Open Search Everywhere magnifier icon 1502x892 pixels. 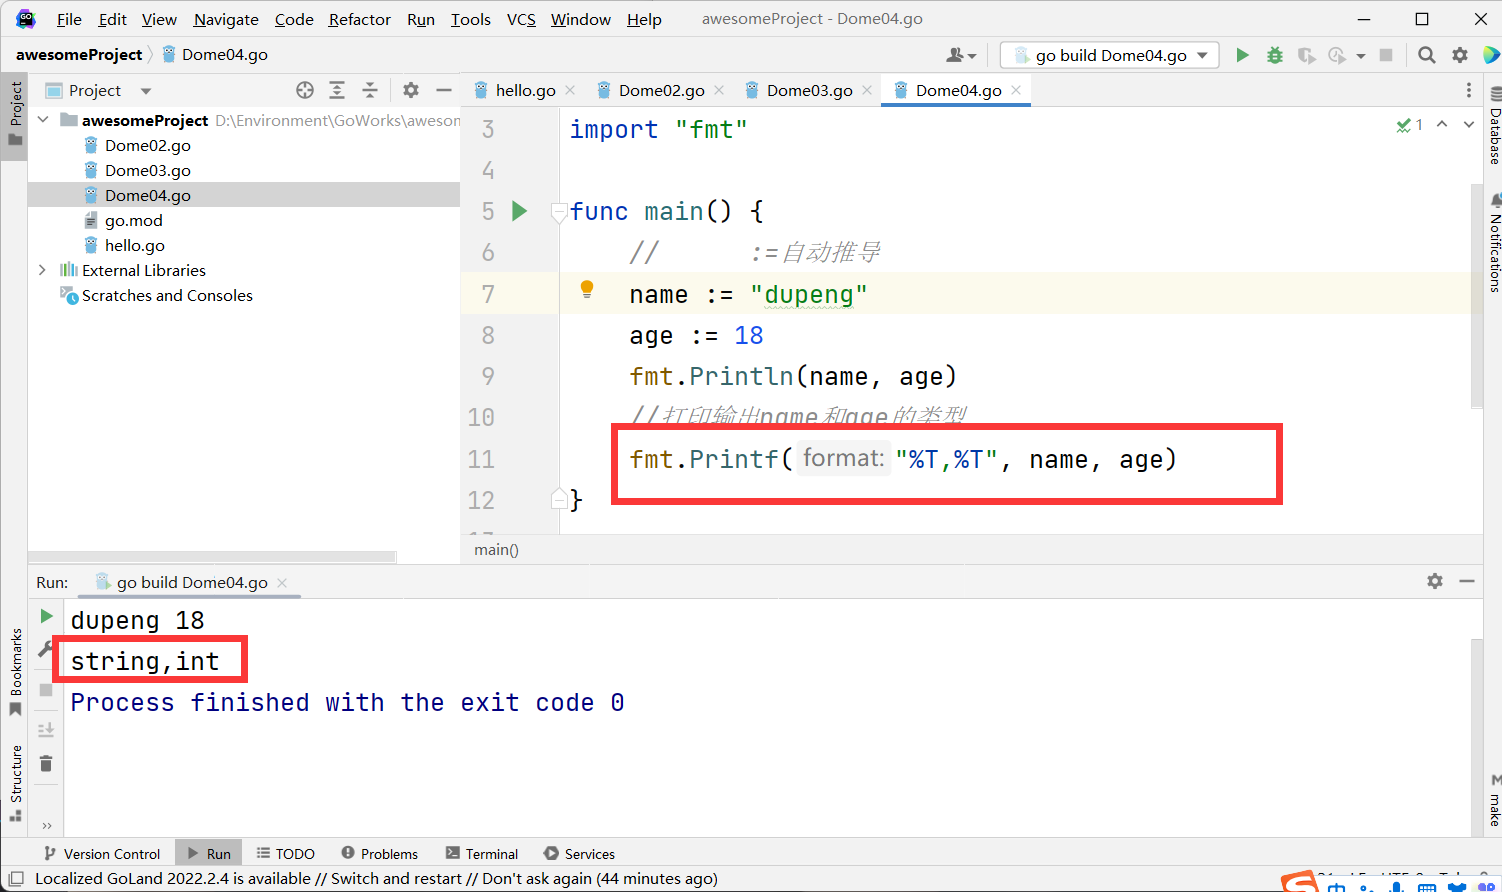[1427, 55]
